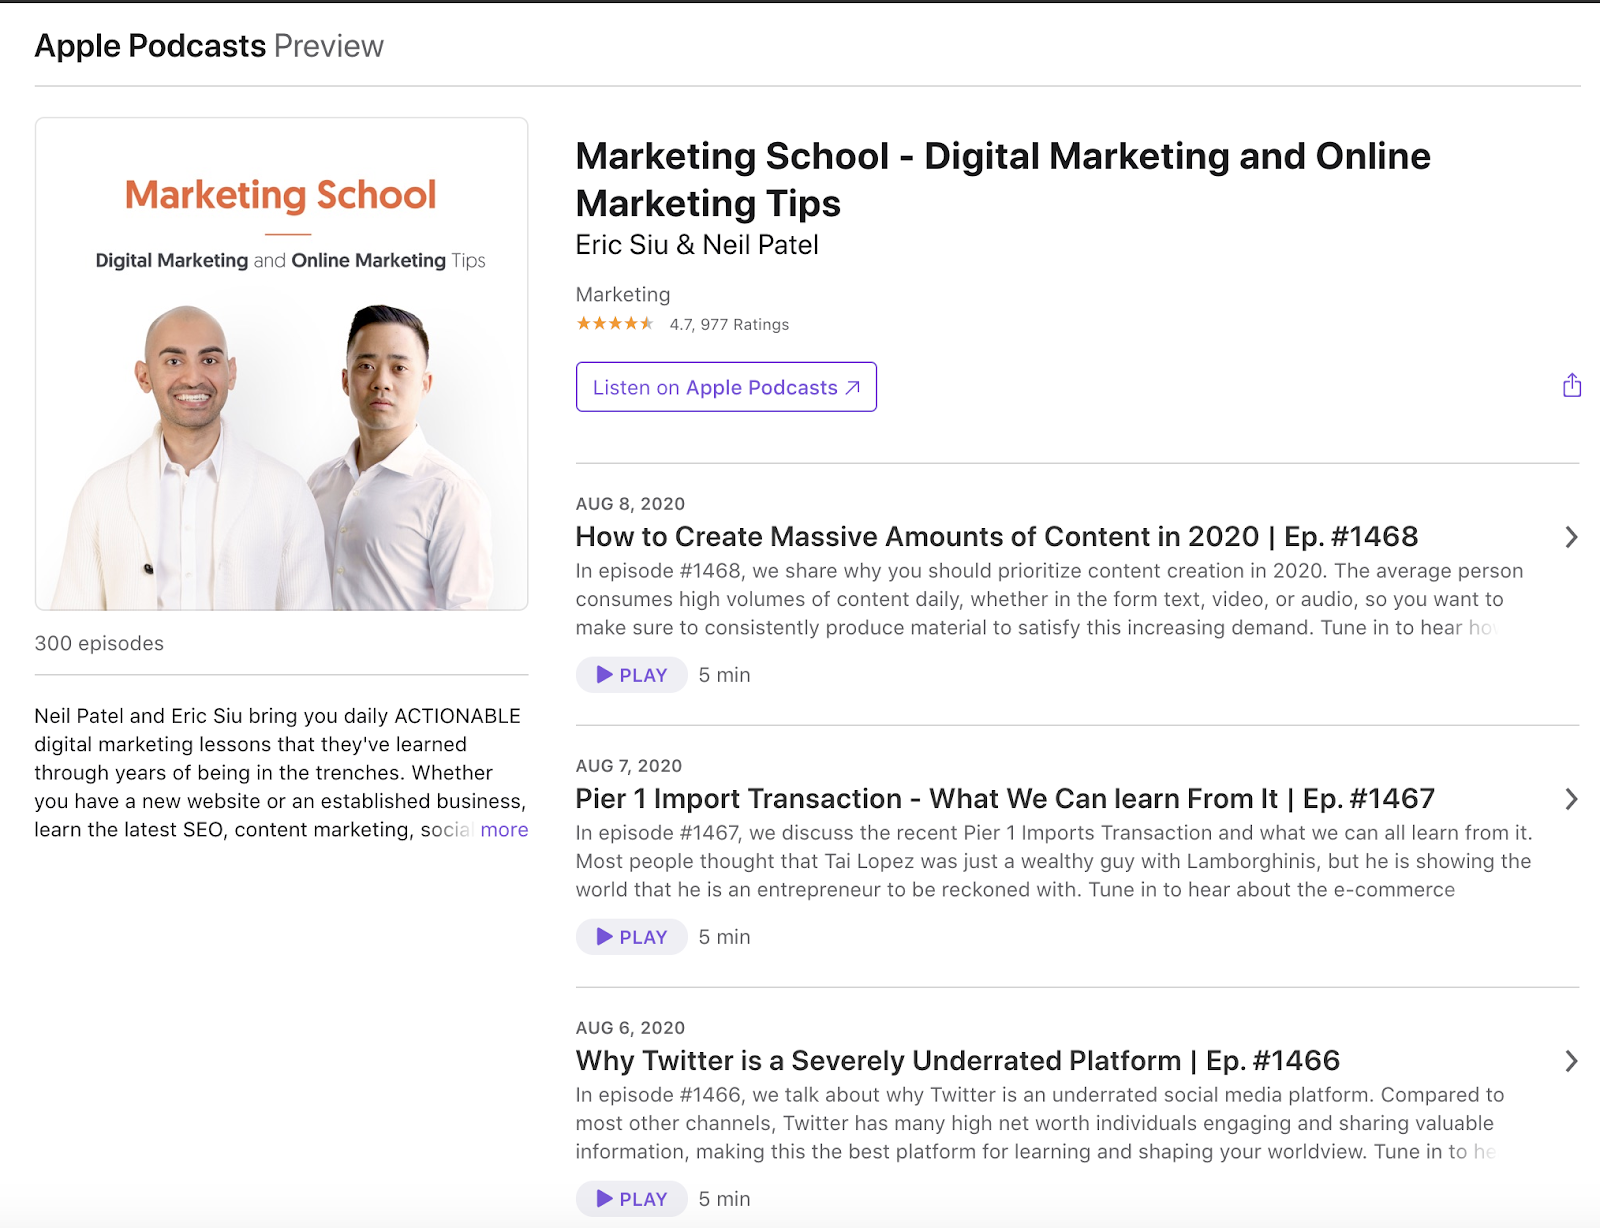
Task: Show more of the podcast description
Action: [x=504, y=830]
